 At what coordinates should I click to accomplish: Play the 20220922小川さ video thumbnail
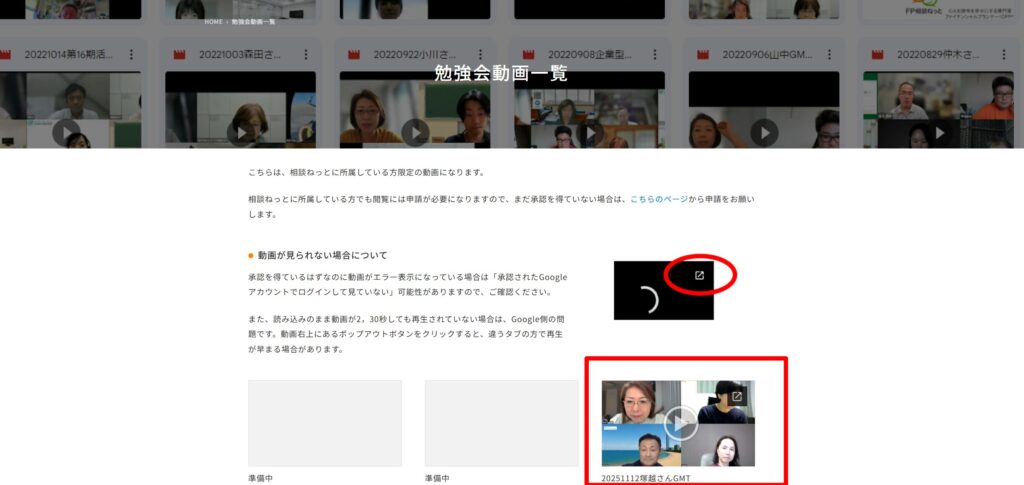415,131
